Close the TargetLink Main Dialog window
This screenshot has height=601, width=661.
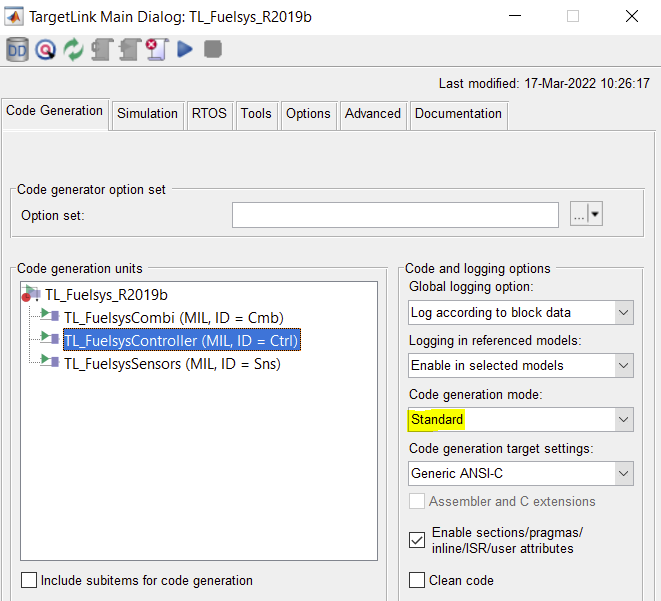coord(631,16)
